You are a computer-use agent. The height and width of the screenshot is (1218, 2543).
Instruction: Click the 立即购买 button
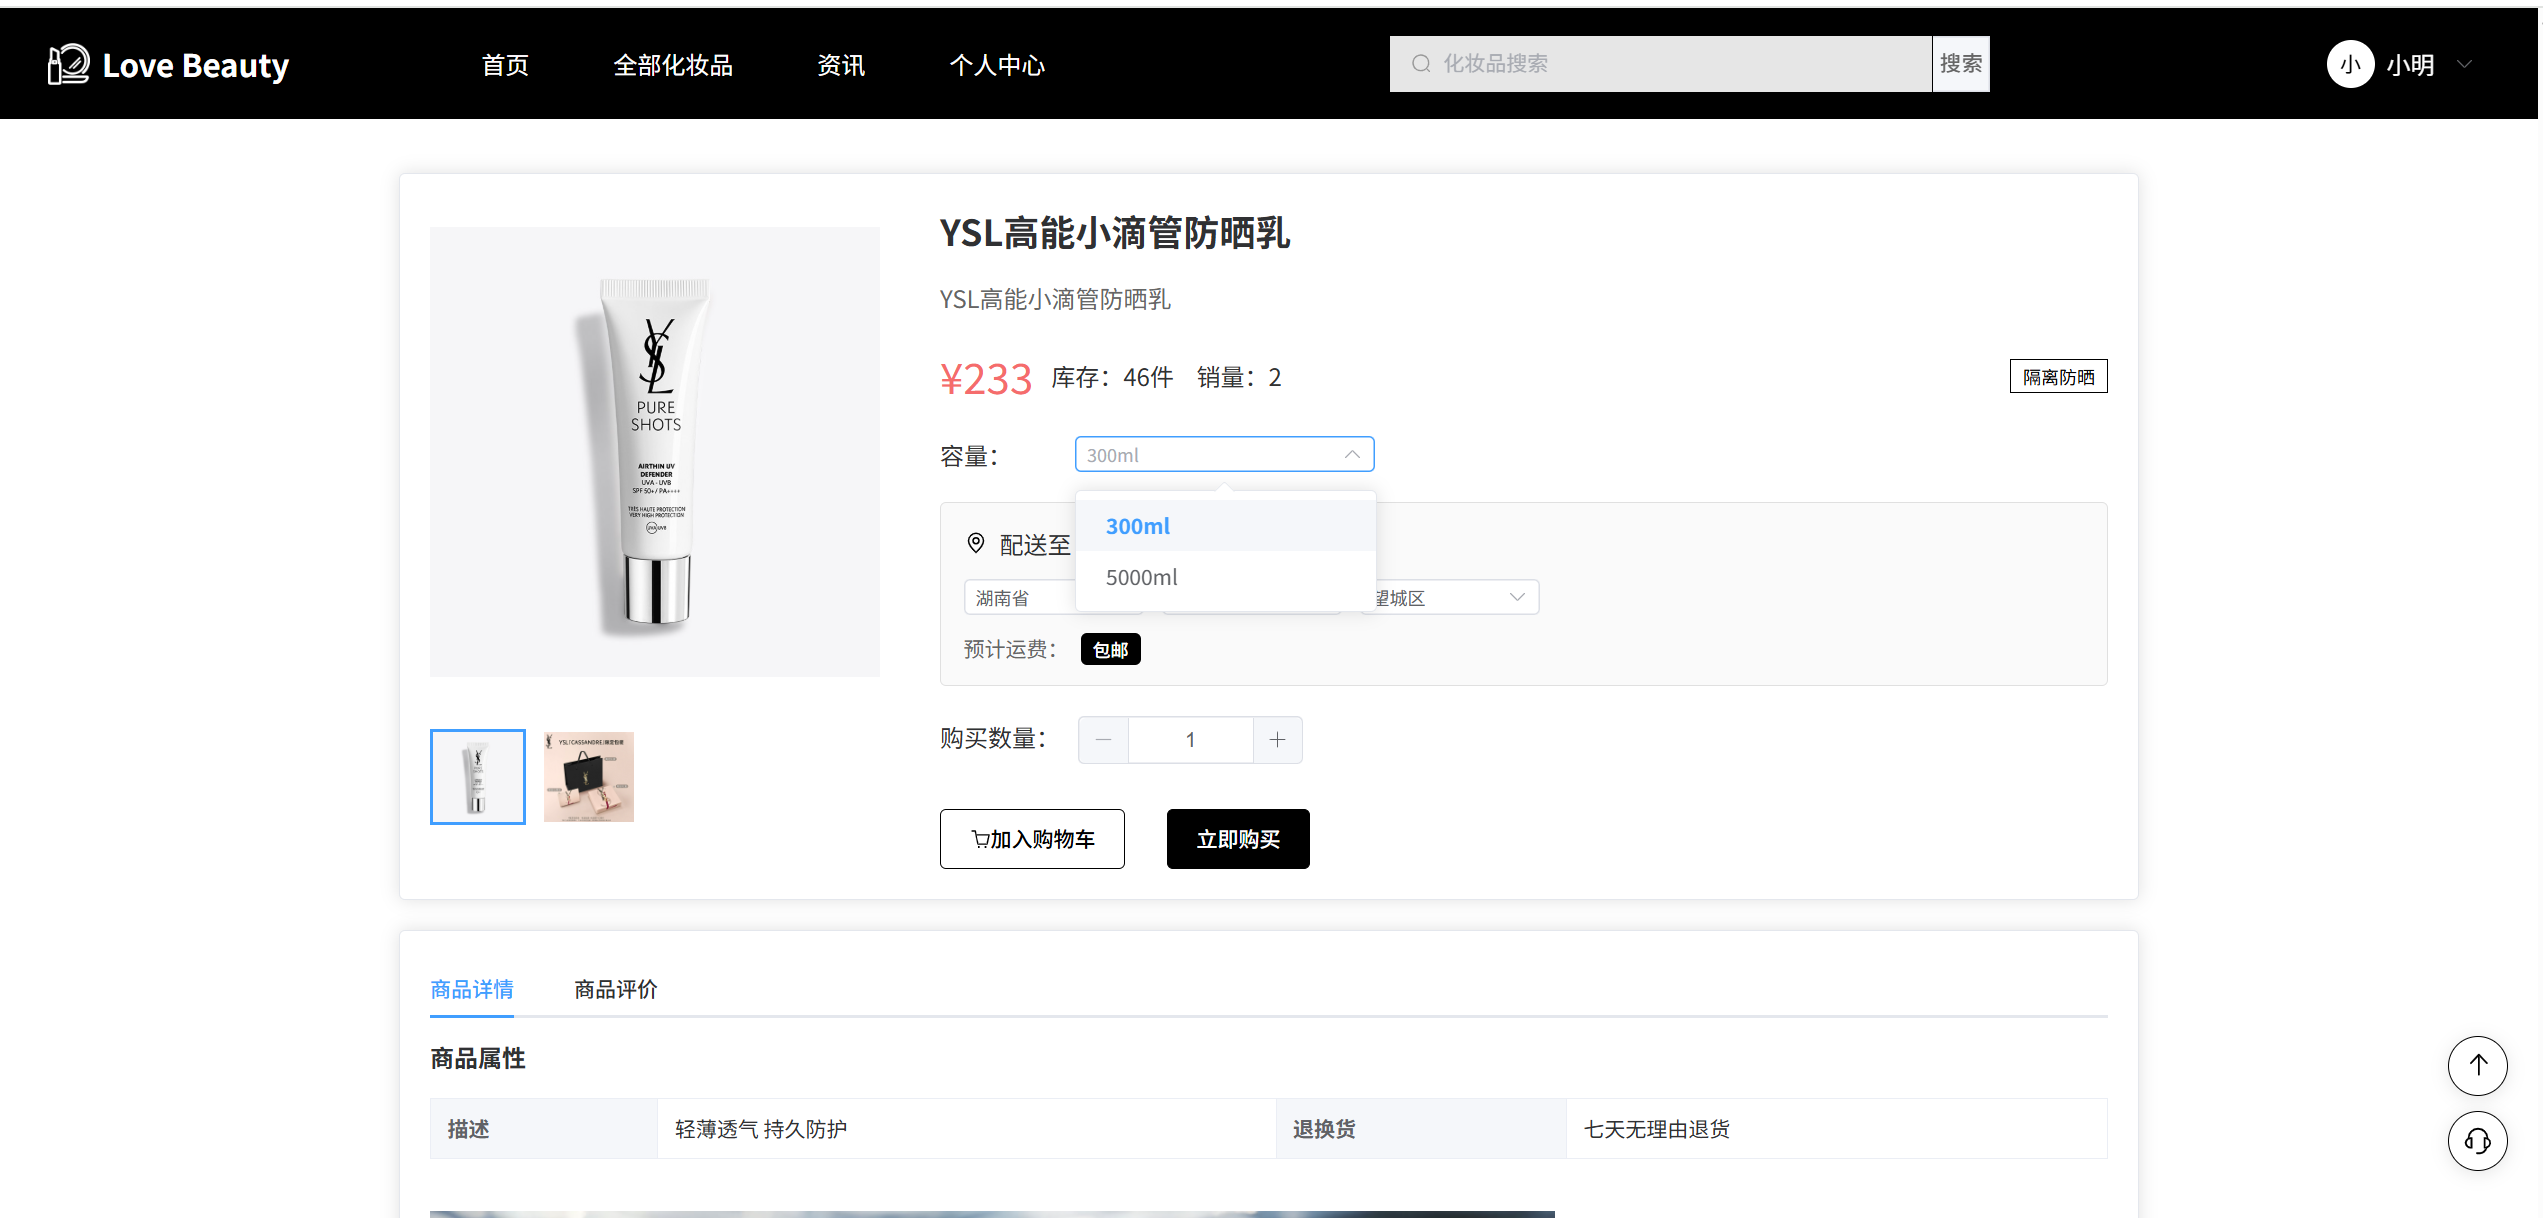click(x=1237, y=839)
